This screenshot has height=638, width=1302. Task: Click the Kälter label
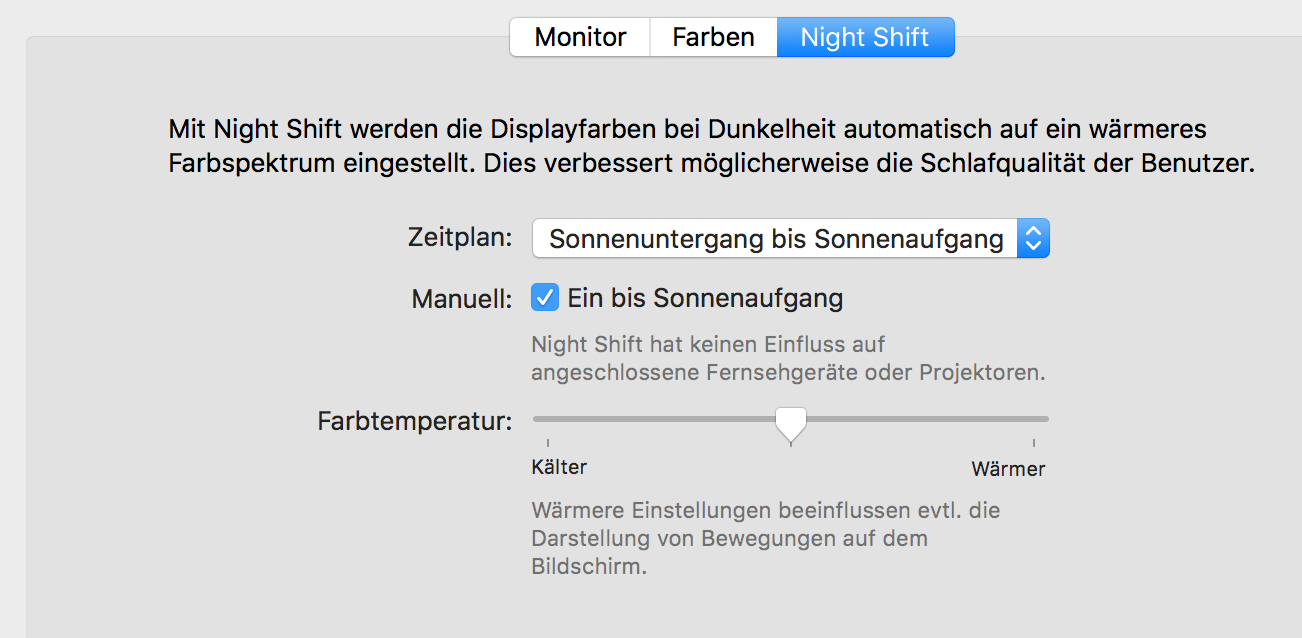click(559, 467)
